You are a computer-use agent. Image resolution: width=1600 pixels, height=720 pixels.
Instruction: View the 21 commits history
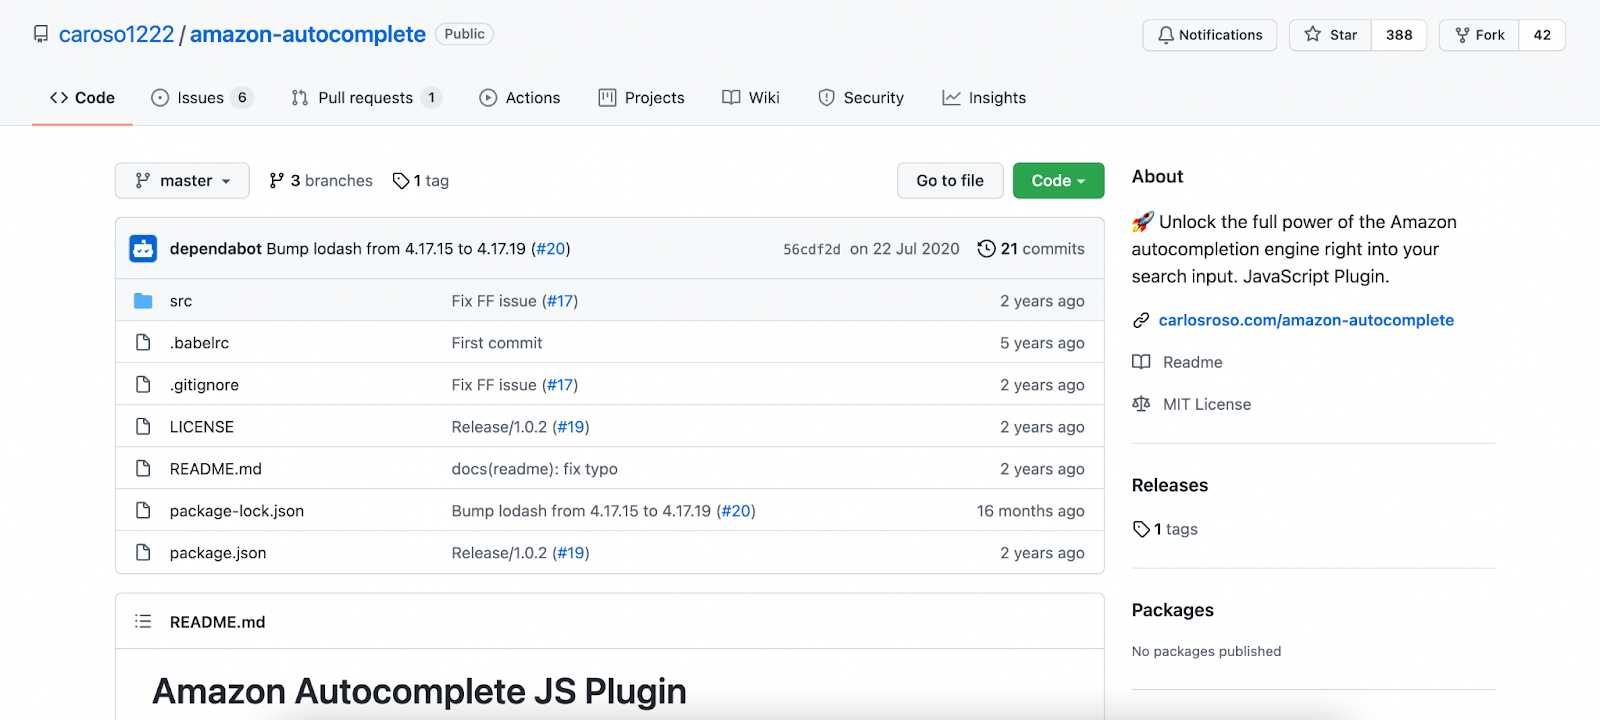tap(1031, 249)
